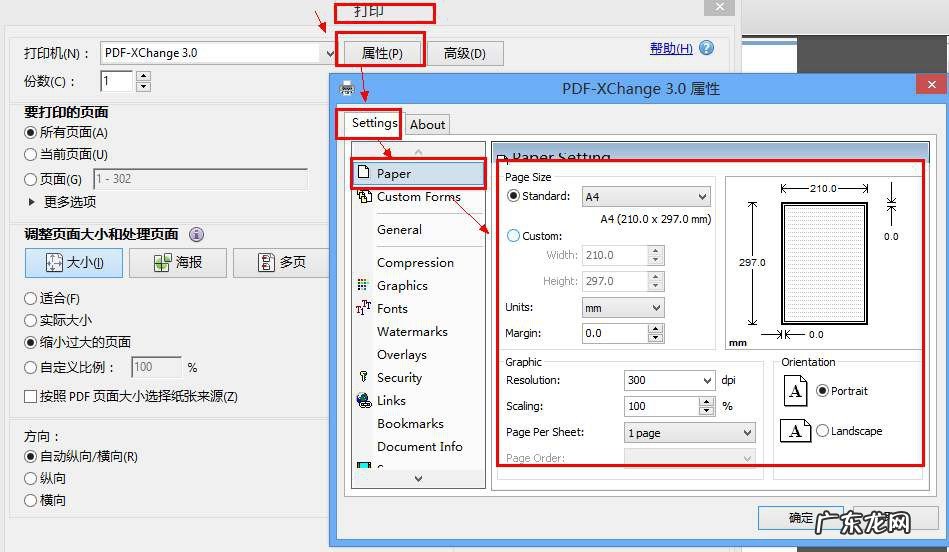Click 确定 to confirm properties
This screenshot has width=949, height=552.
point(801,518)
